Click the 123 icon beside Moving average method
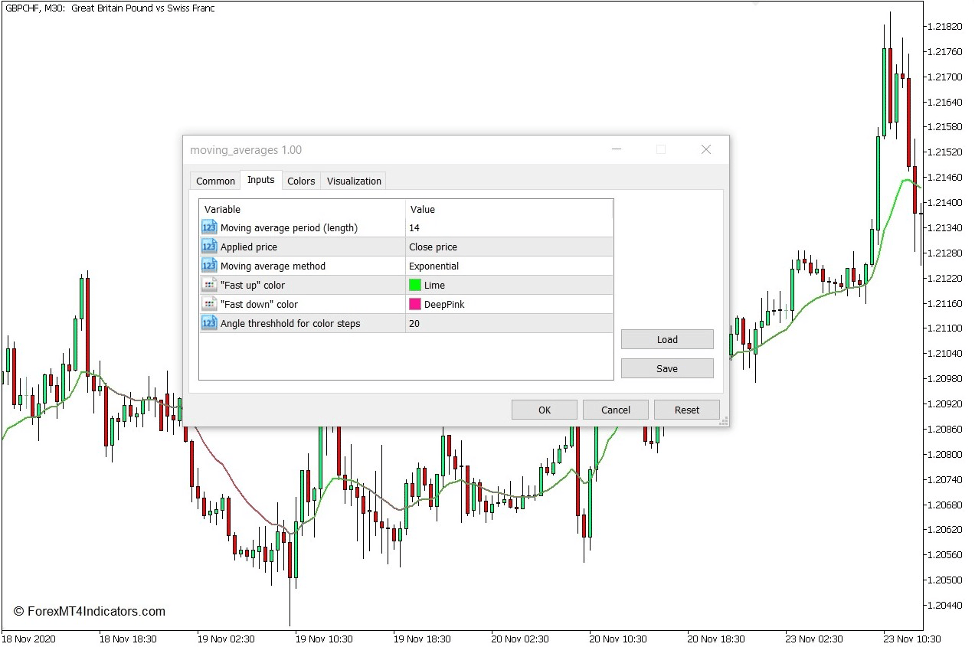Image resolution: width=977 pixels, height=647 pixels. pyautogui.click(x=209, y=265)
